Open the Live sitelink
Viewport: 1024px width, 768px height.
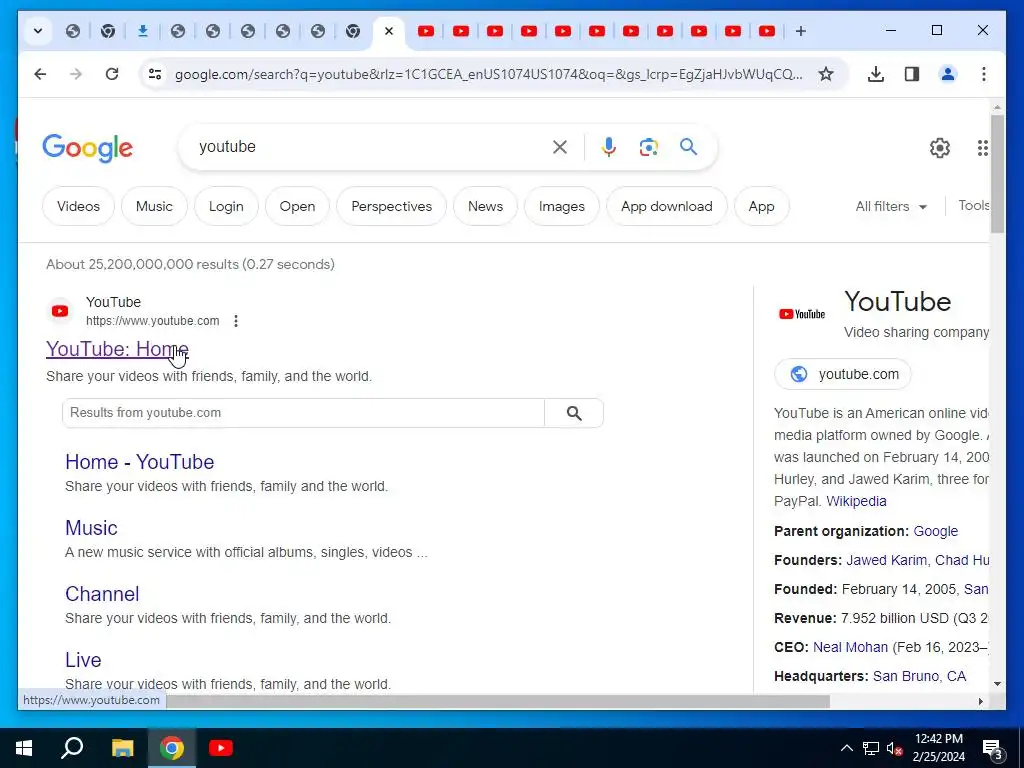(83, 660)
